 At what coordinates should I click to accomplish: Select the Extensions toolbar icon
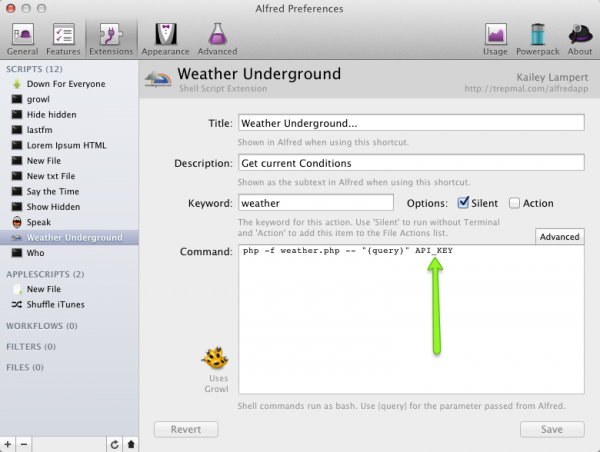click(111, 39)
